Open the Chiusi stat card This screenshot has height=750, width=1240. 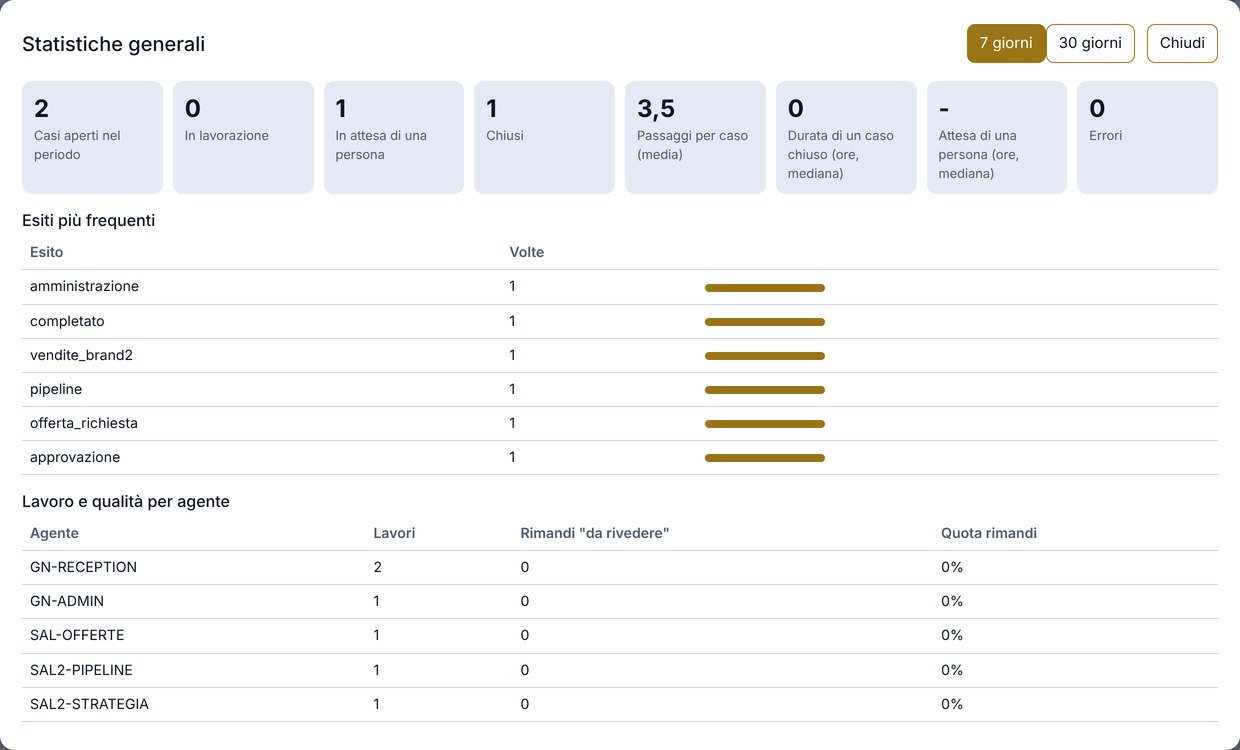pyautogui.click(x=544, y=137)
